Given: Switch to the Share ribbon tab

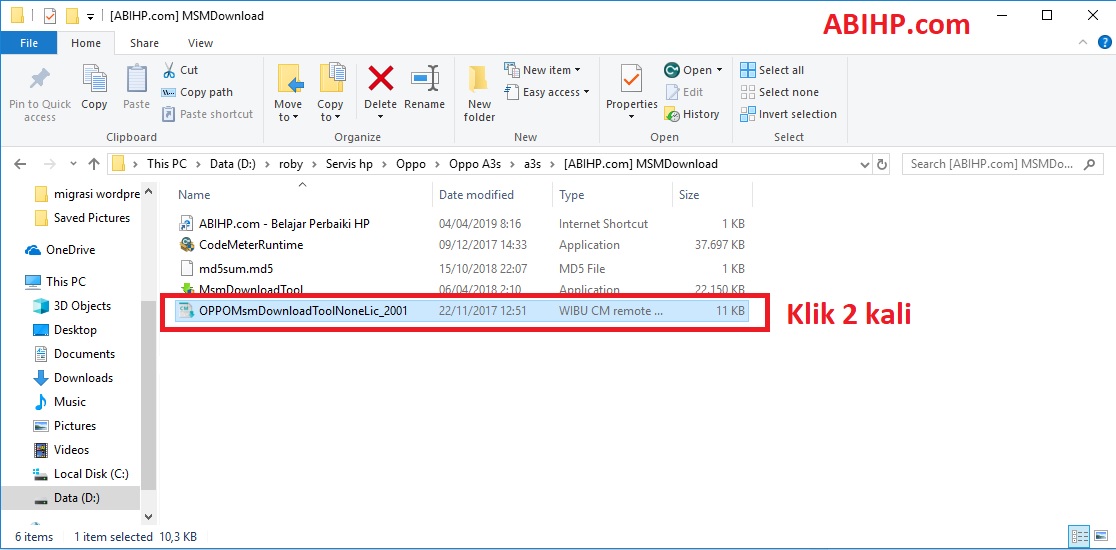Looking at the screenshot, I should coord(144,43).
